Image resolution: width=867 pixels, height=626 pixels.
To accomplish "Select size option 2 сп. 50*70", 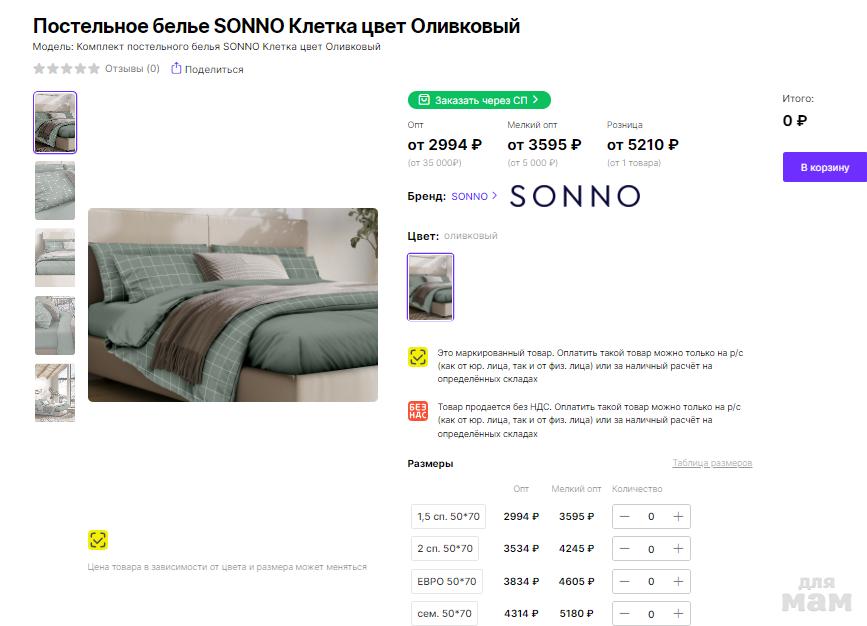I will tap(445, 549).
